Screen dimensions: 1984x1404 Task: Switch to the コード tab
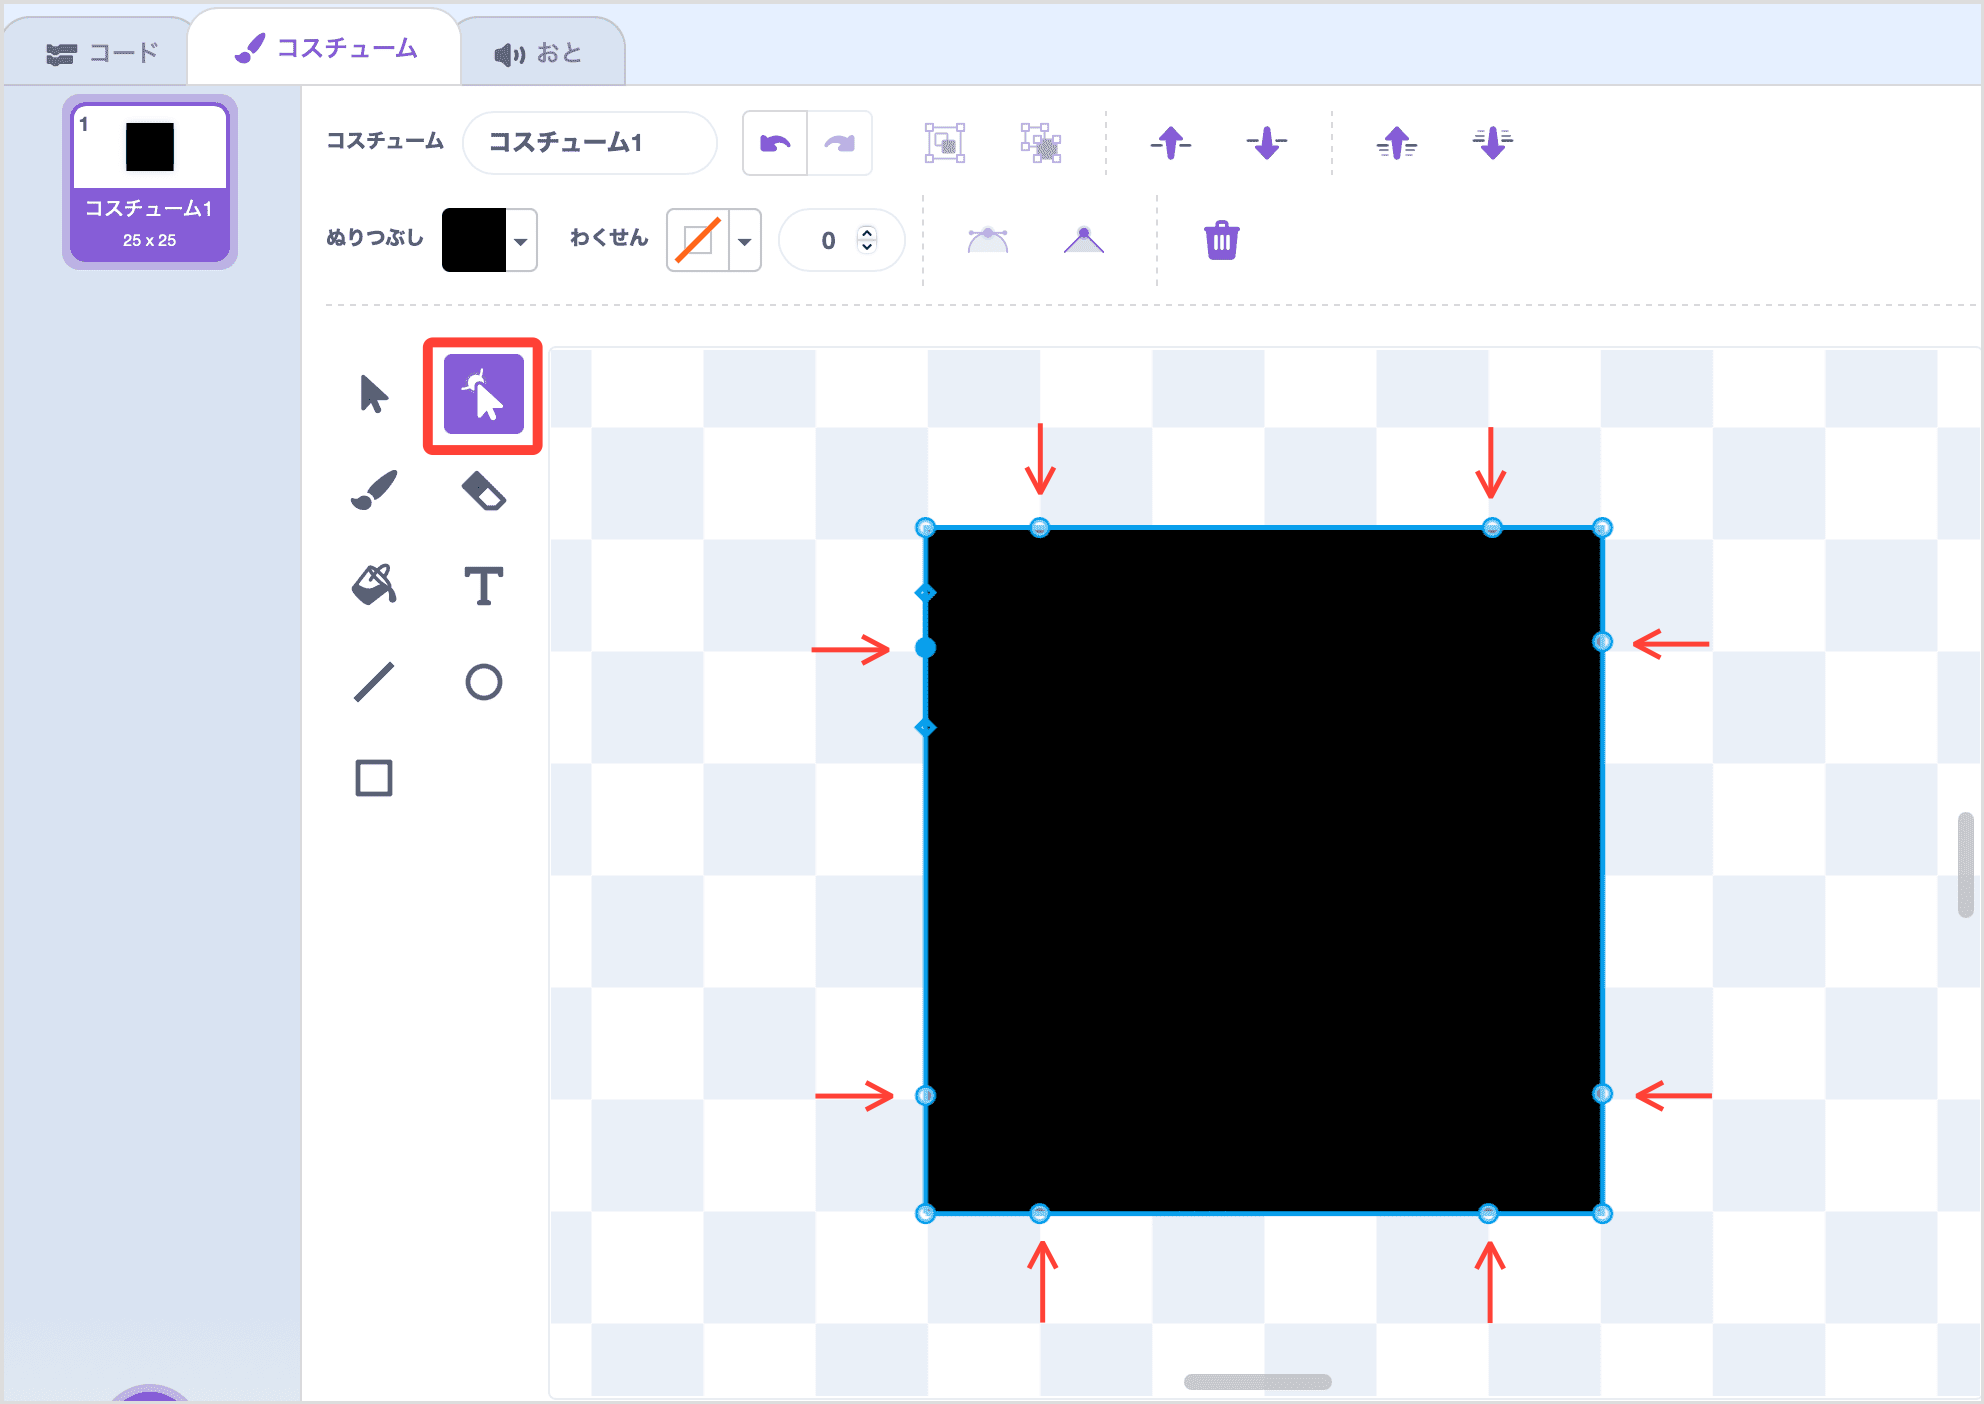(102, 53)
